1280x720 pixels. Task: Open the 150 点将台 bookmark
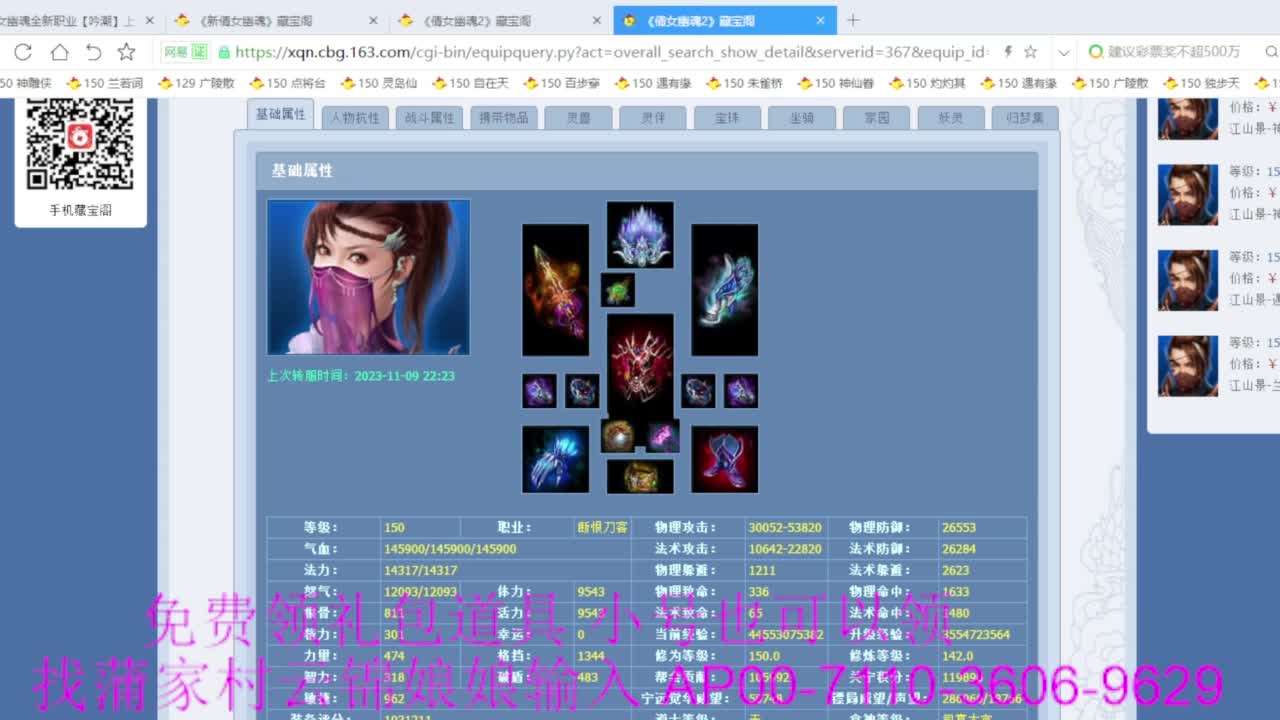(x=288, y=83)
